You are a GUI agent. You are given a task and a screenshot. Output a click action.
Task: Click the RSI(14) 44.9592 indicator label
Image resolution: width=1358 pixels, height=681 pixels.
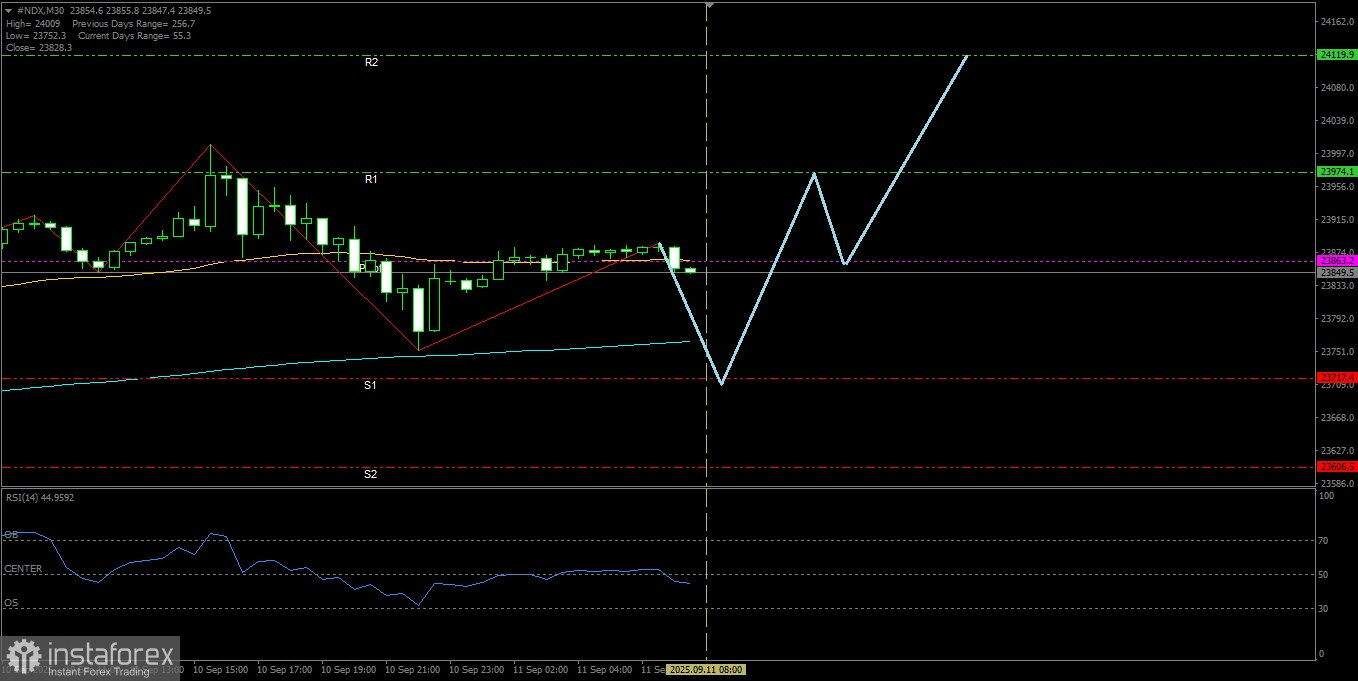(39, 497)
